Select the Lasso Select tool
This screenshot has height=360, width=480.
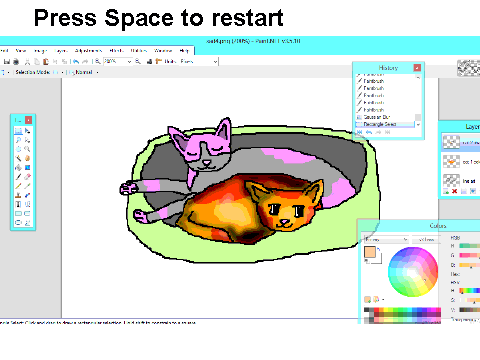point(18,140)
